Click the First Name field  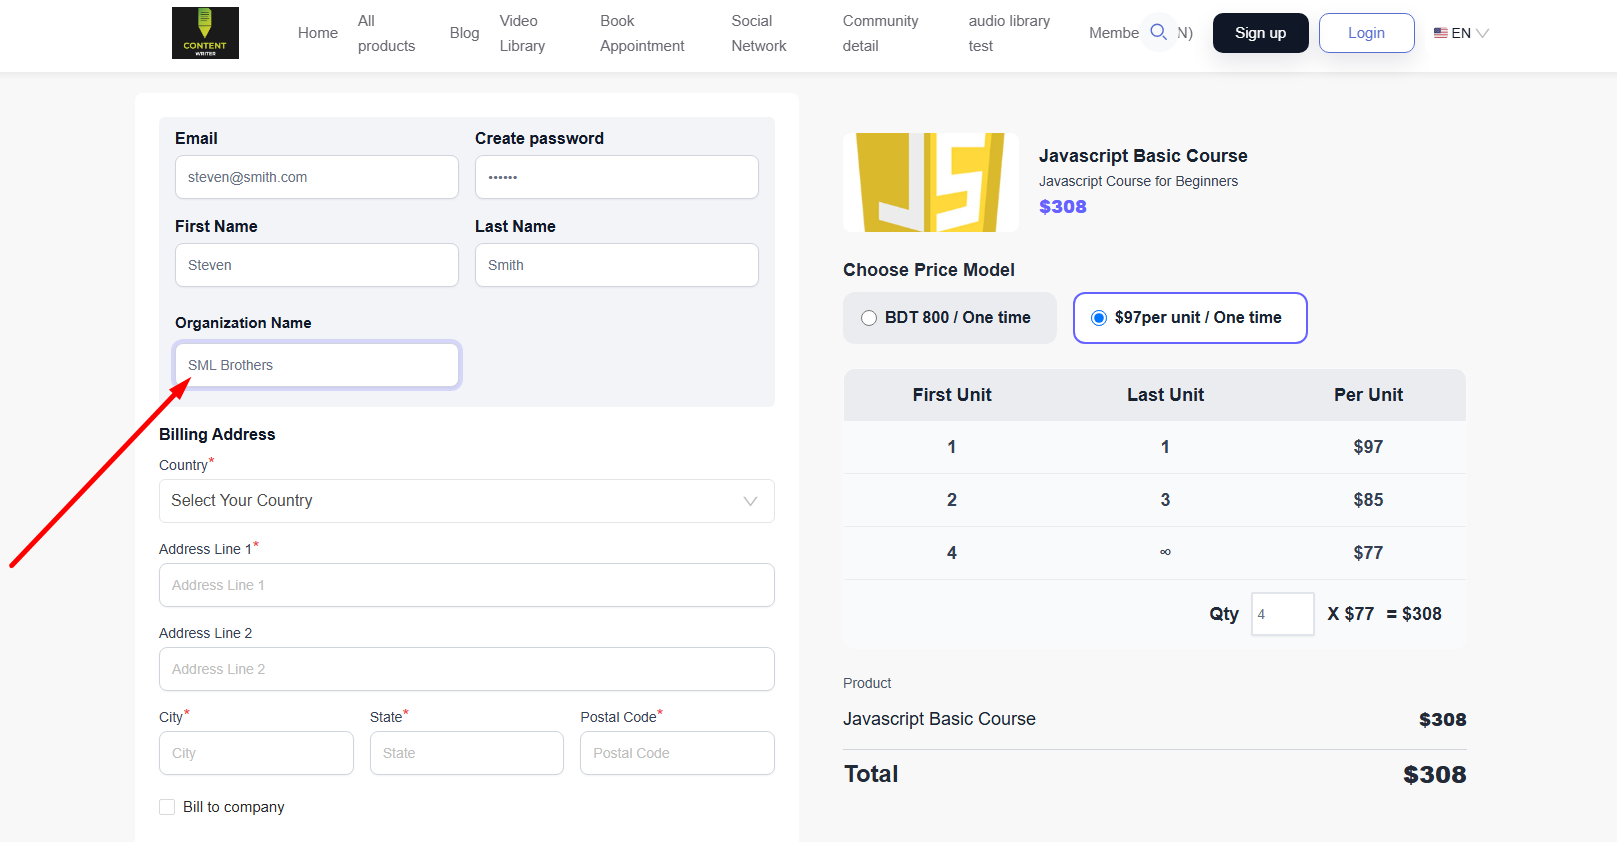(x=317, y=265)
